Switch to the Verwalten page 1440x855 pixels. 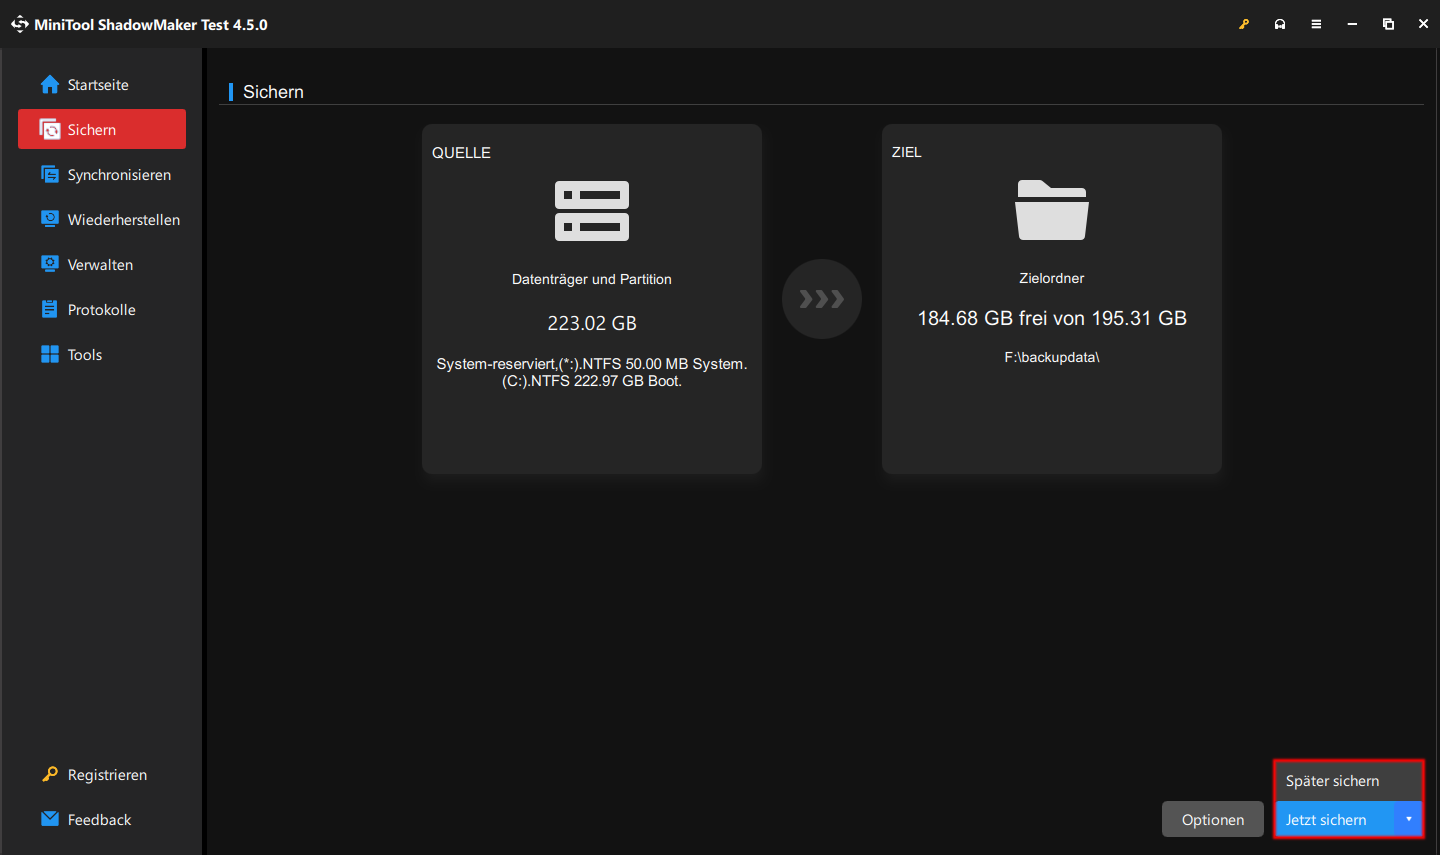coord(87,265)
